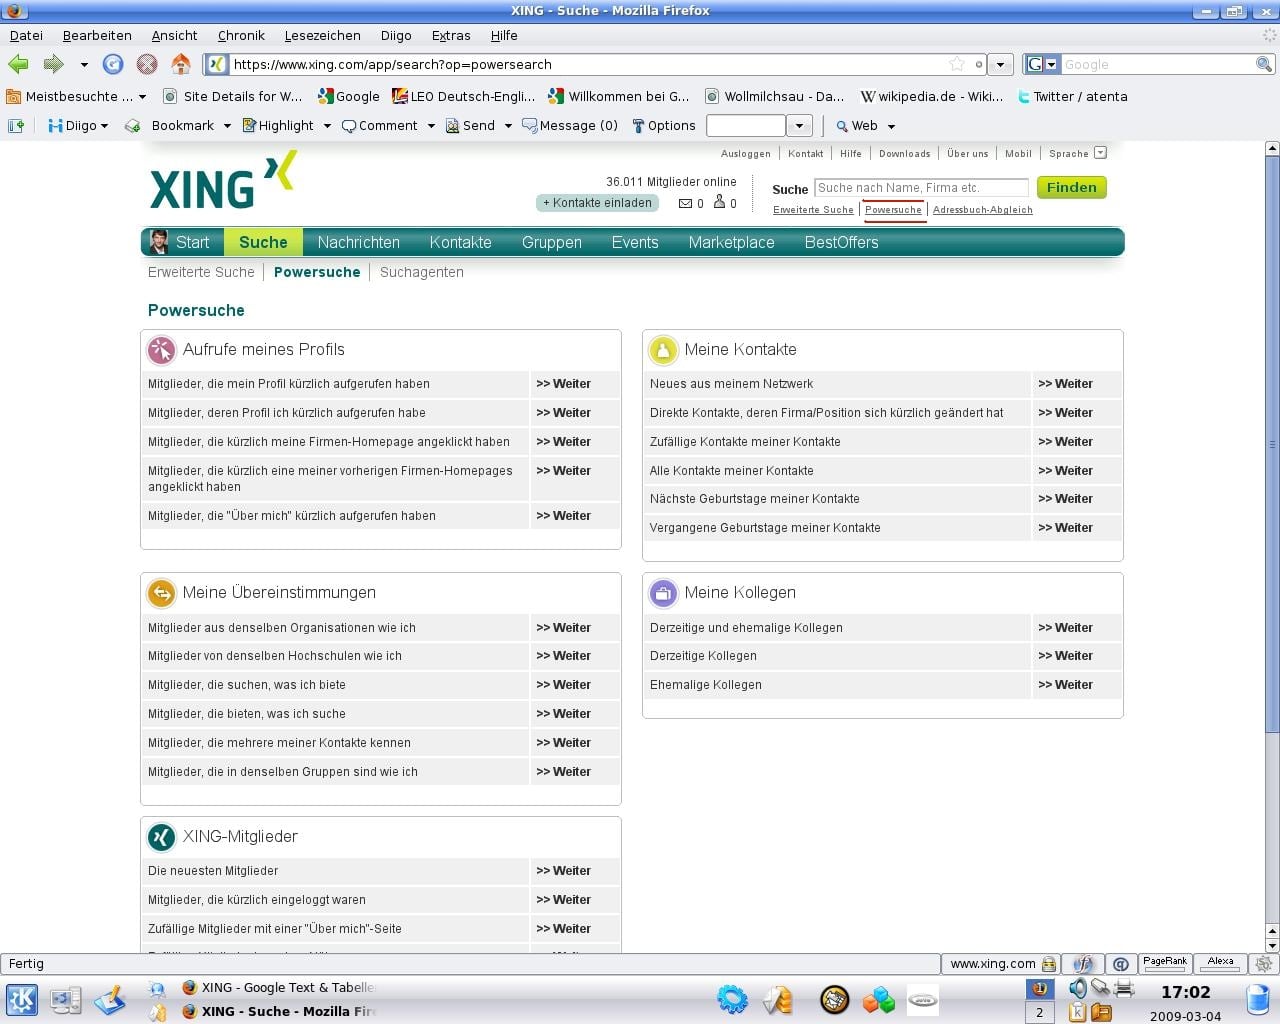Expand the Diigo toolbar dropdown
1280x1024 pixels.
point(104,126)
